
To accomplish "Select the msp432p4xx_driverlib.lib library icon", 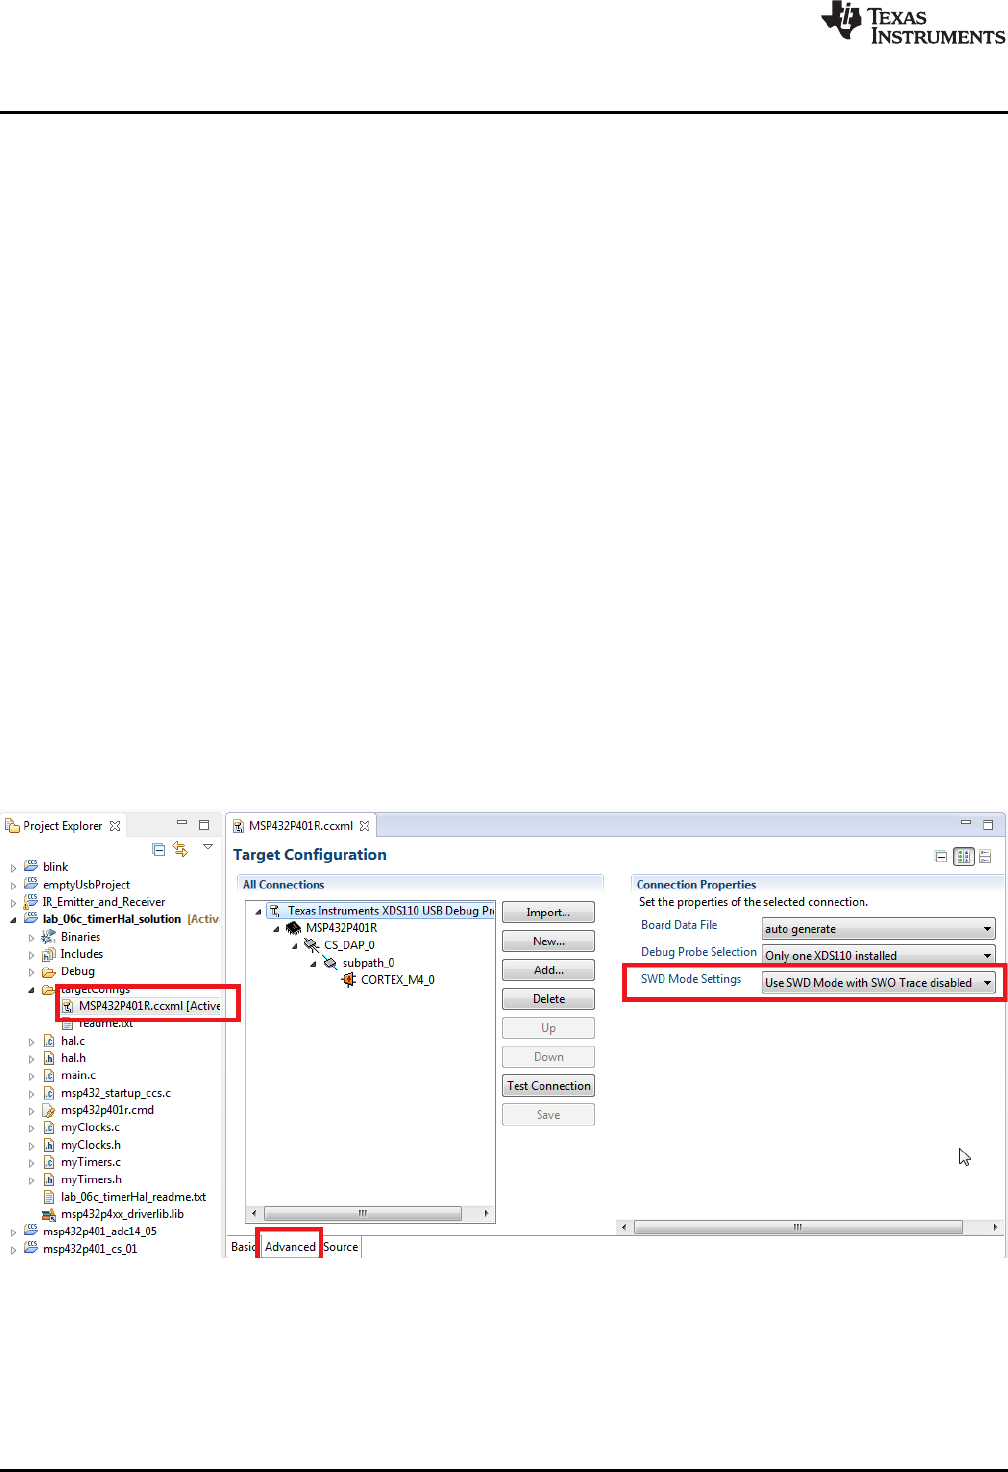I will (48, 1214).
